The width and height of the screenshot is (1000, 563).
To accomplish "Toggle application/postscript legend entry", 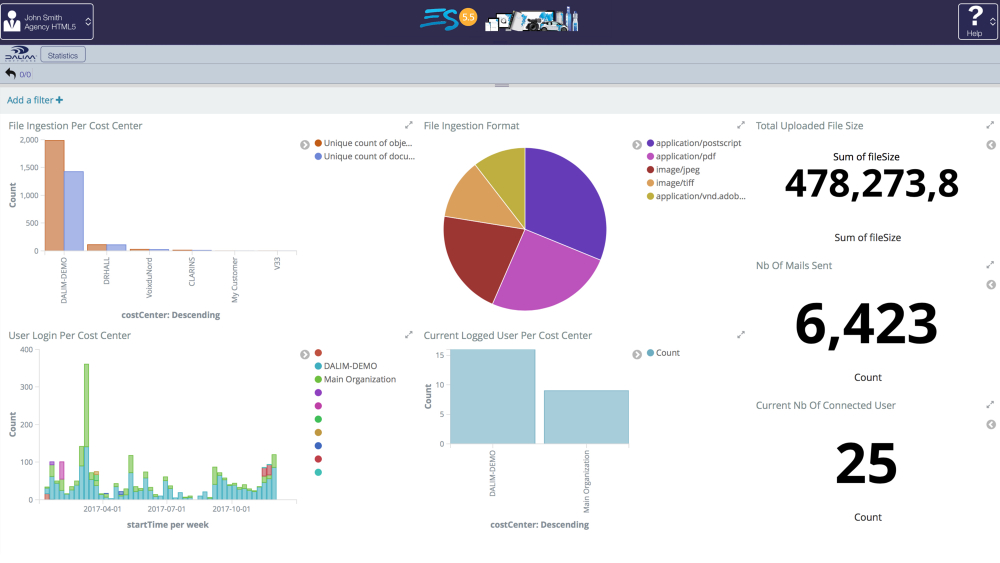I will pyautogui.click(x=698, y=144).
